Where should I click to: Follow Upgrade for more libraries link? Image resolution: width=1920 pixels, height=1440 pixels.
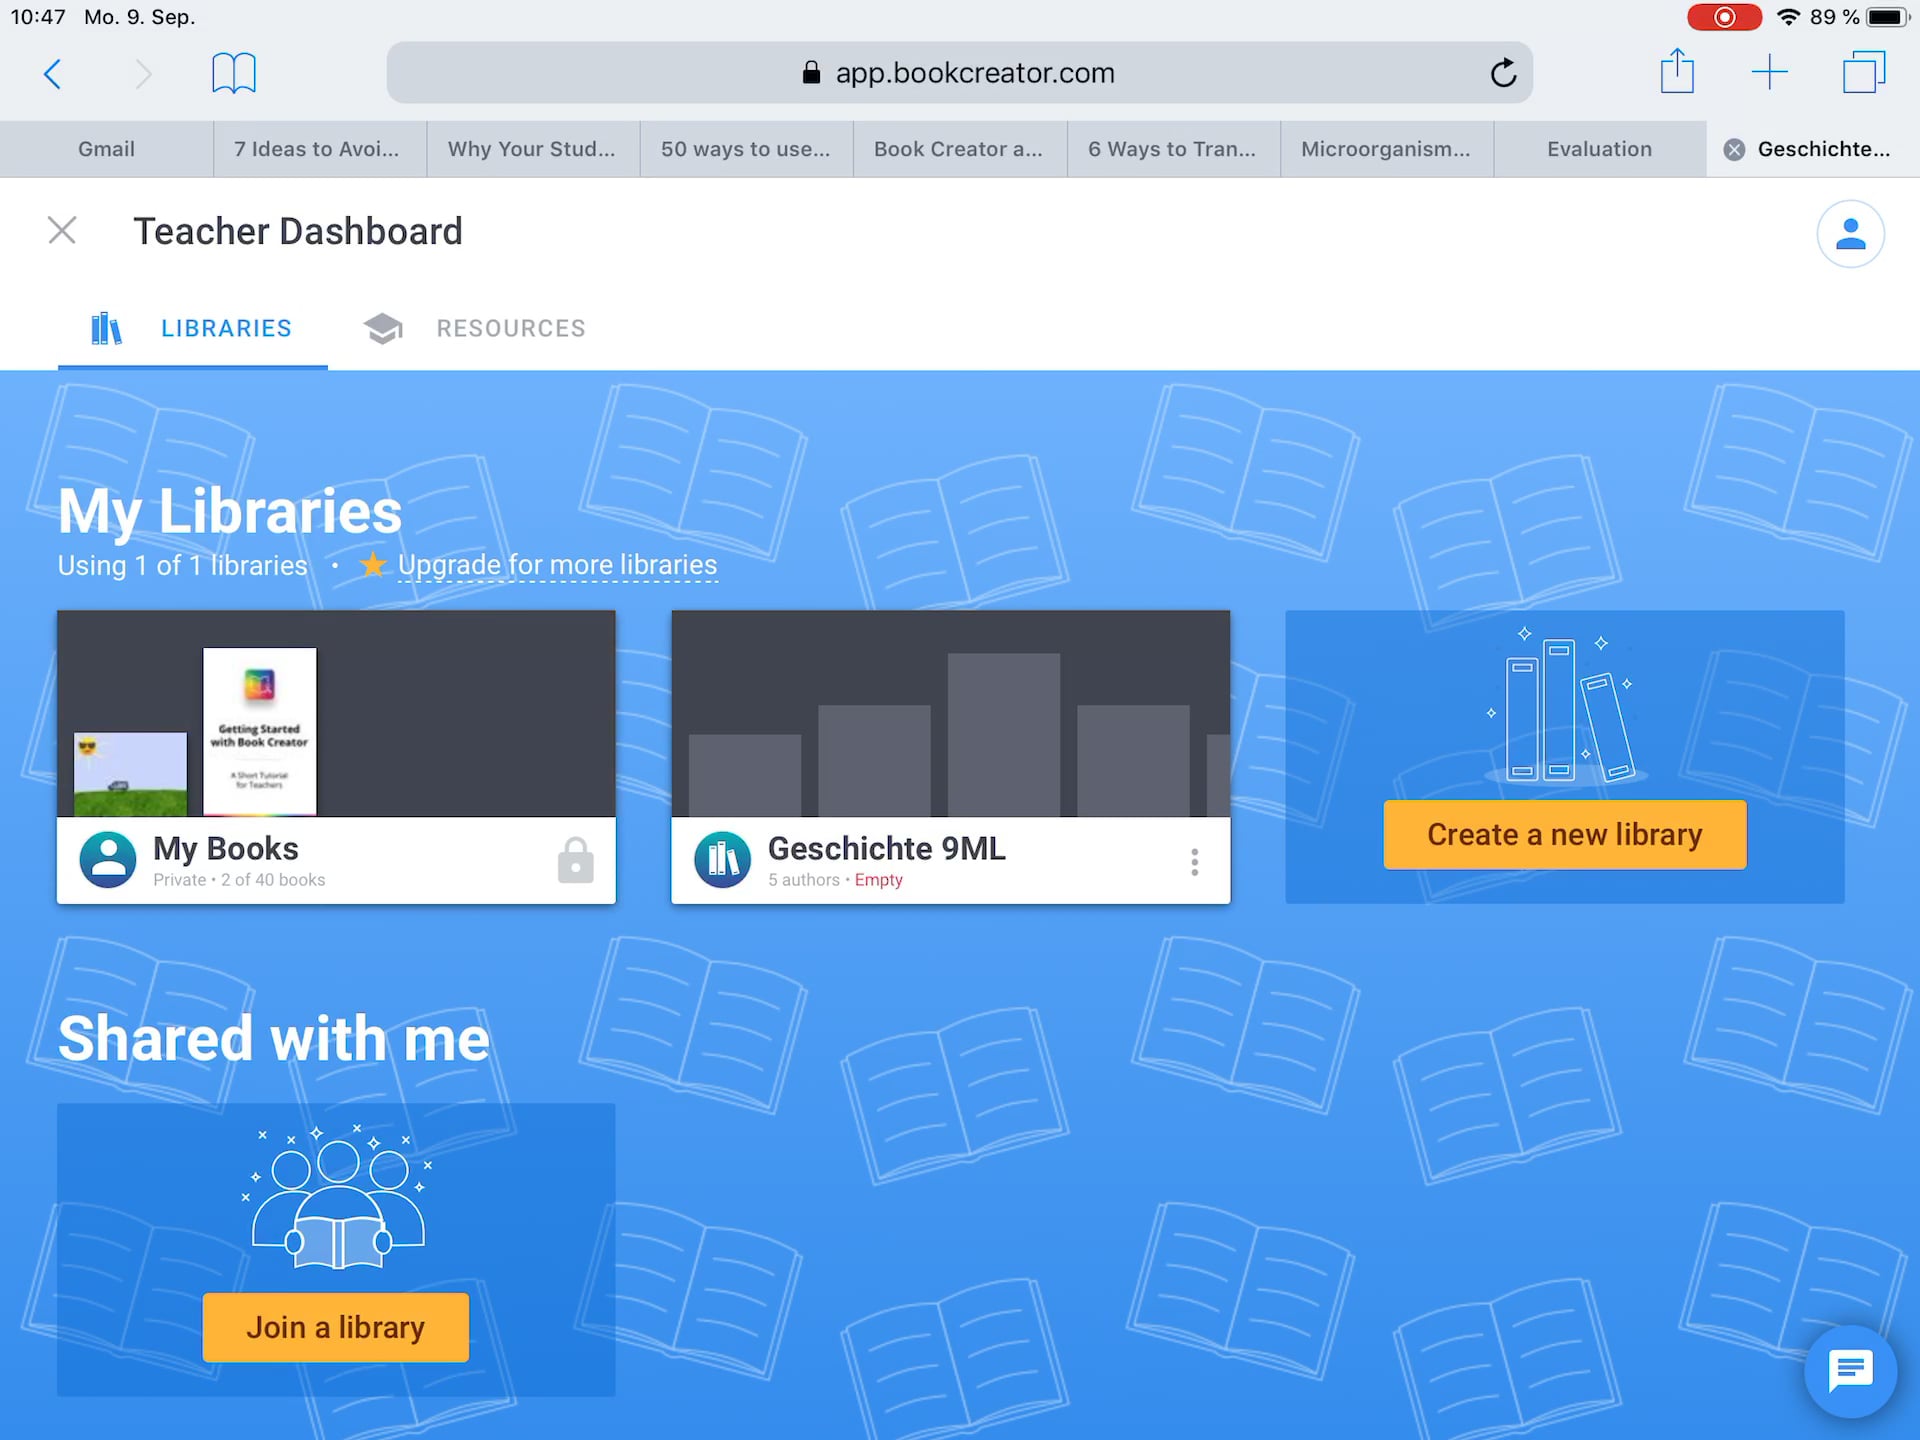[557, 565]
